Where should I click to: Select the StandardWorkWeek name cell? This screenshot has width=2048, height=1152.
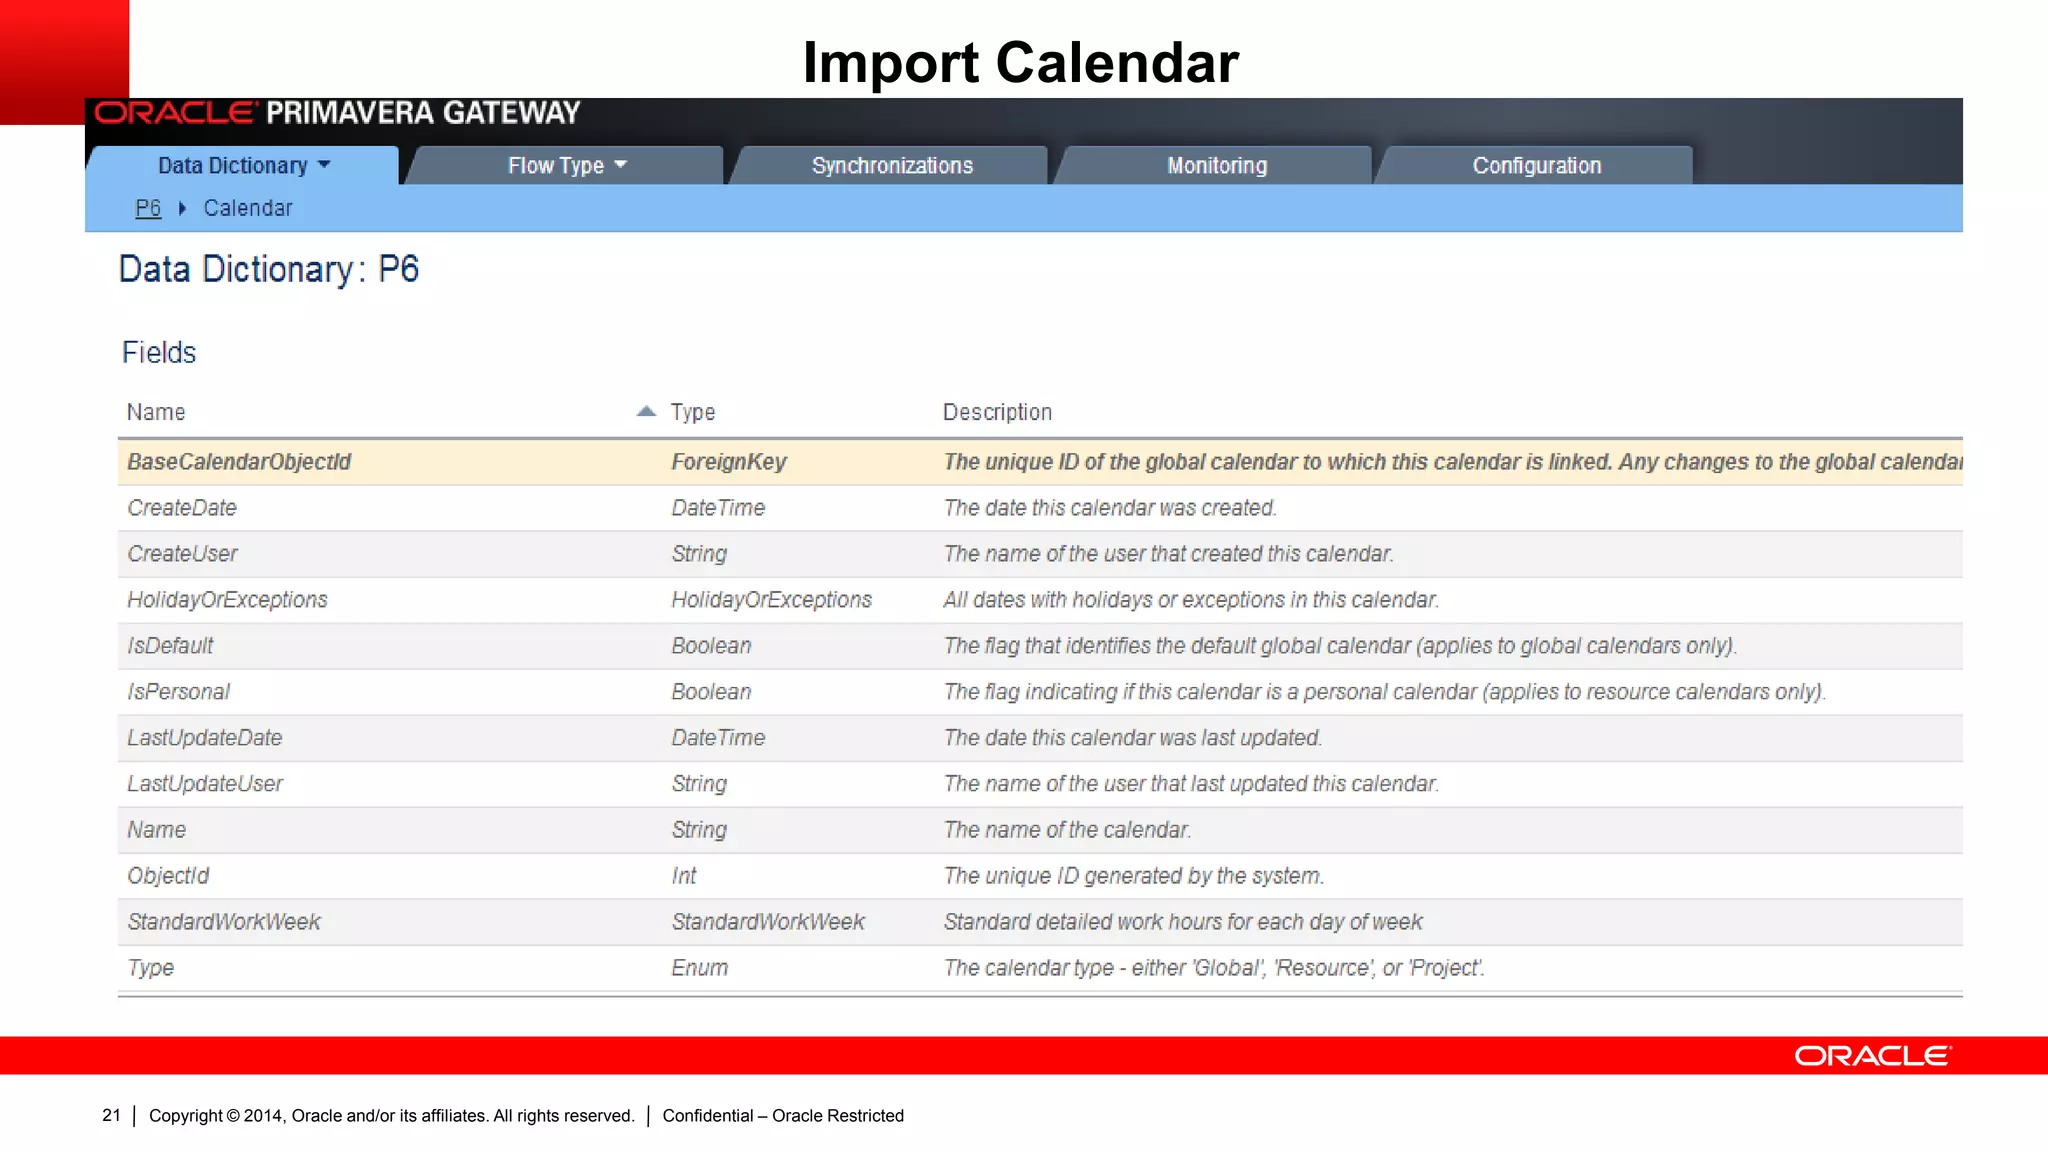click(224, 922)
